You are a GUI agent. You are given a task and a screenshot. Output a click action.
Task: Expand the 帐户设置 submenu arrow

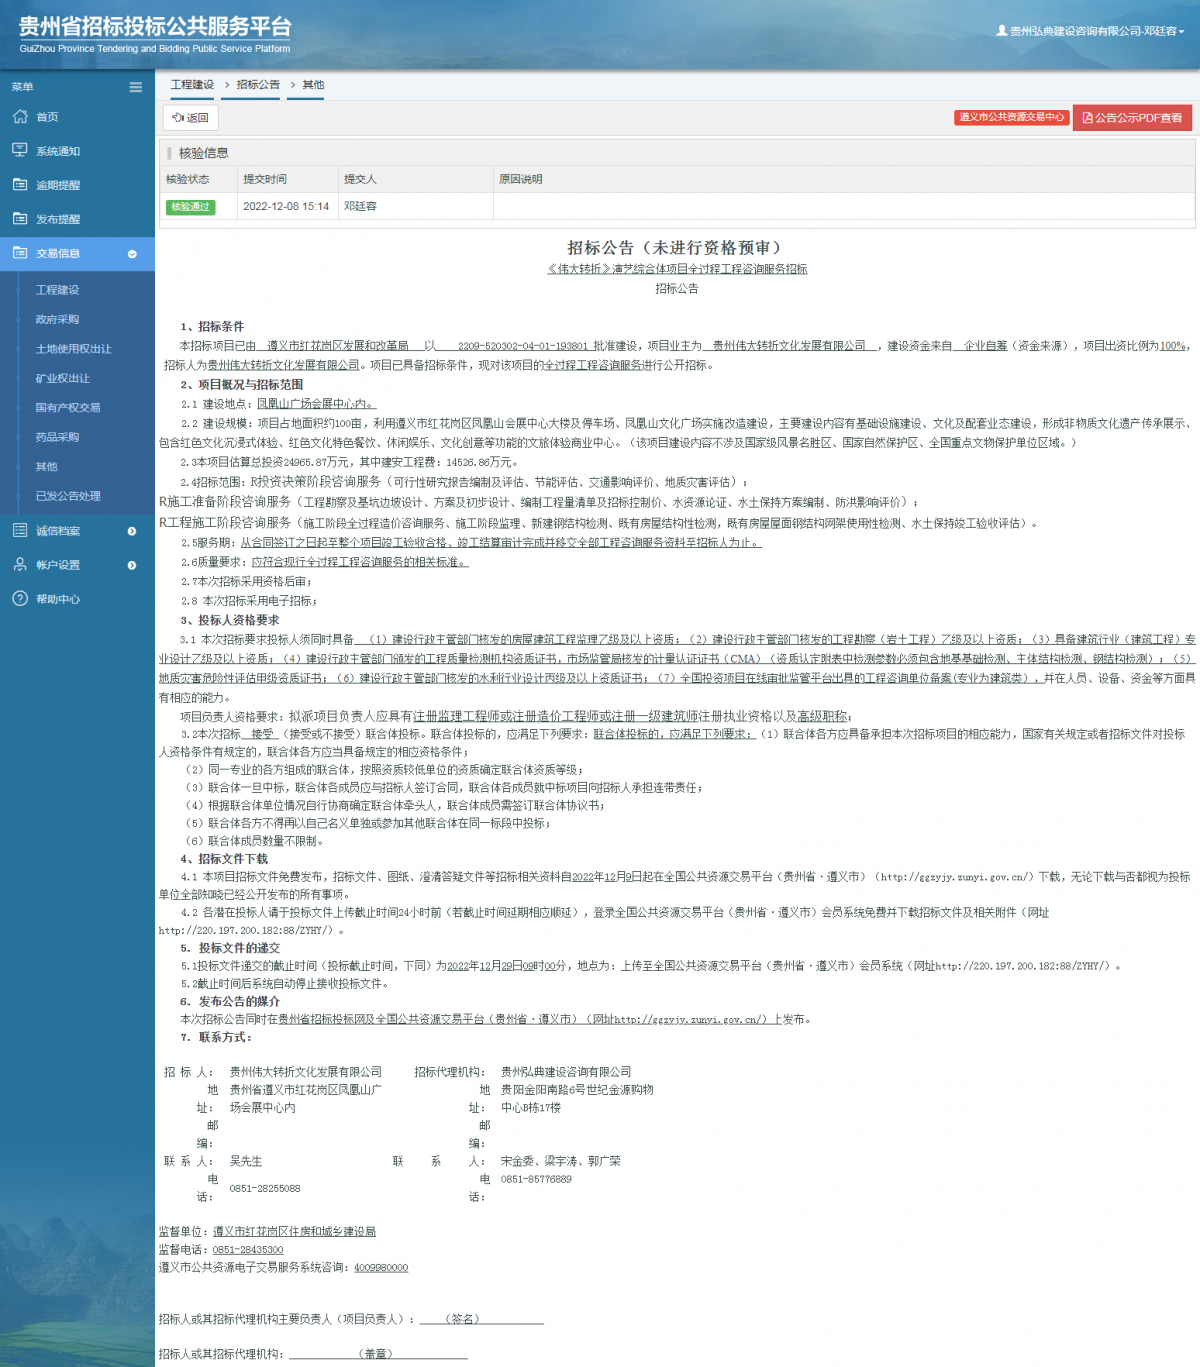coord(132,565)
